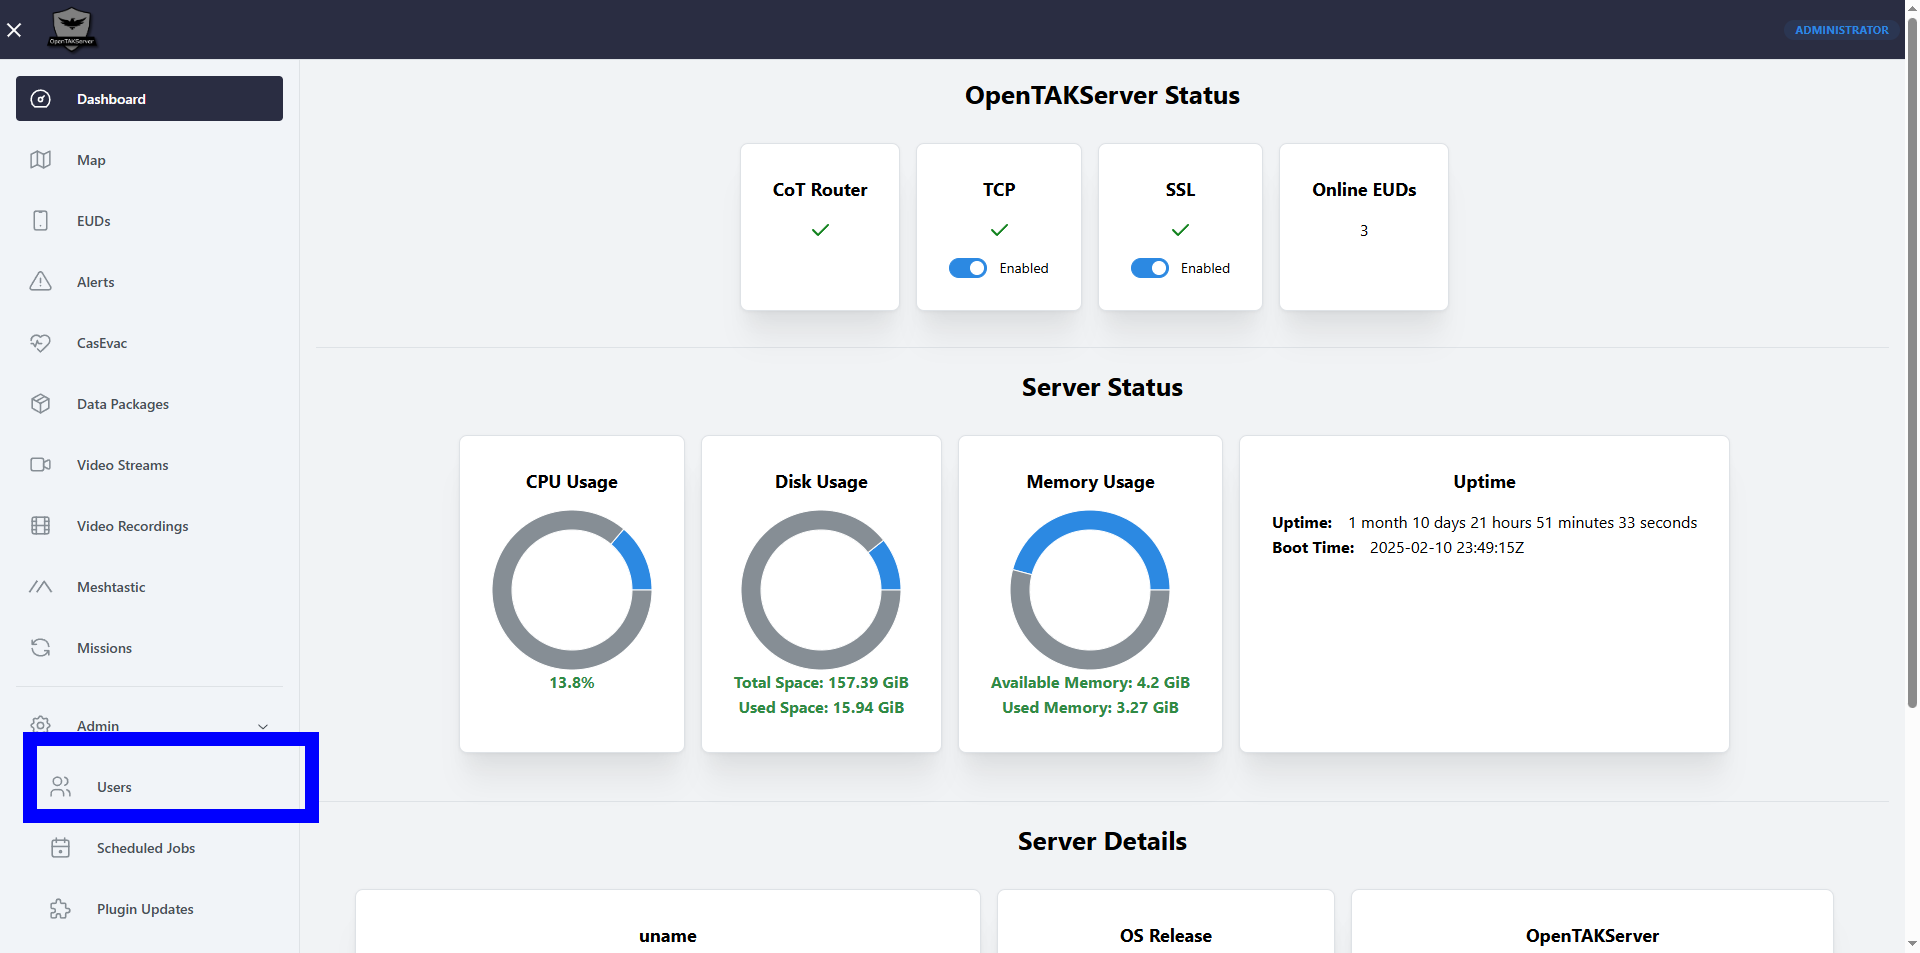Click the Meshtastic icon
1920x953 pixels.
(x=41, y=587)
